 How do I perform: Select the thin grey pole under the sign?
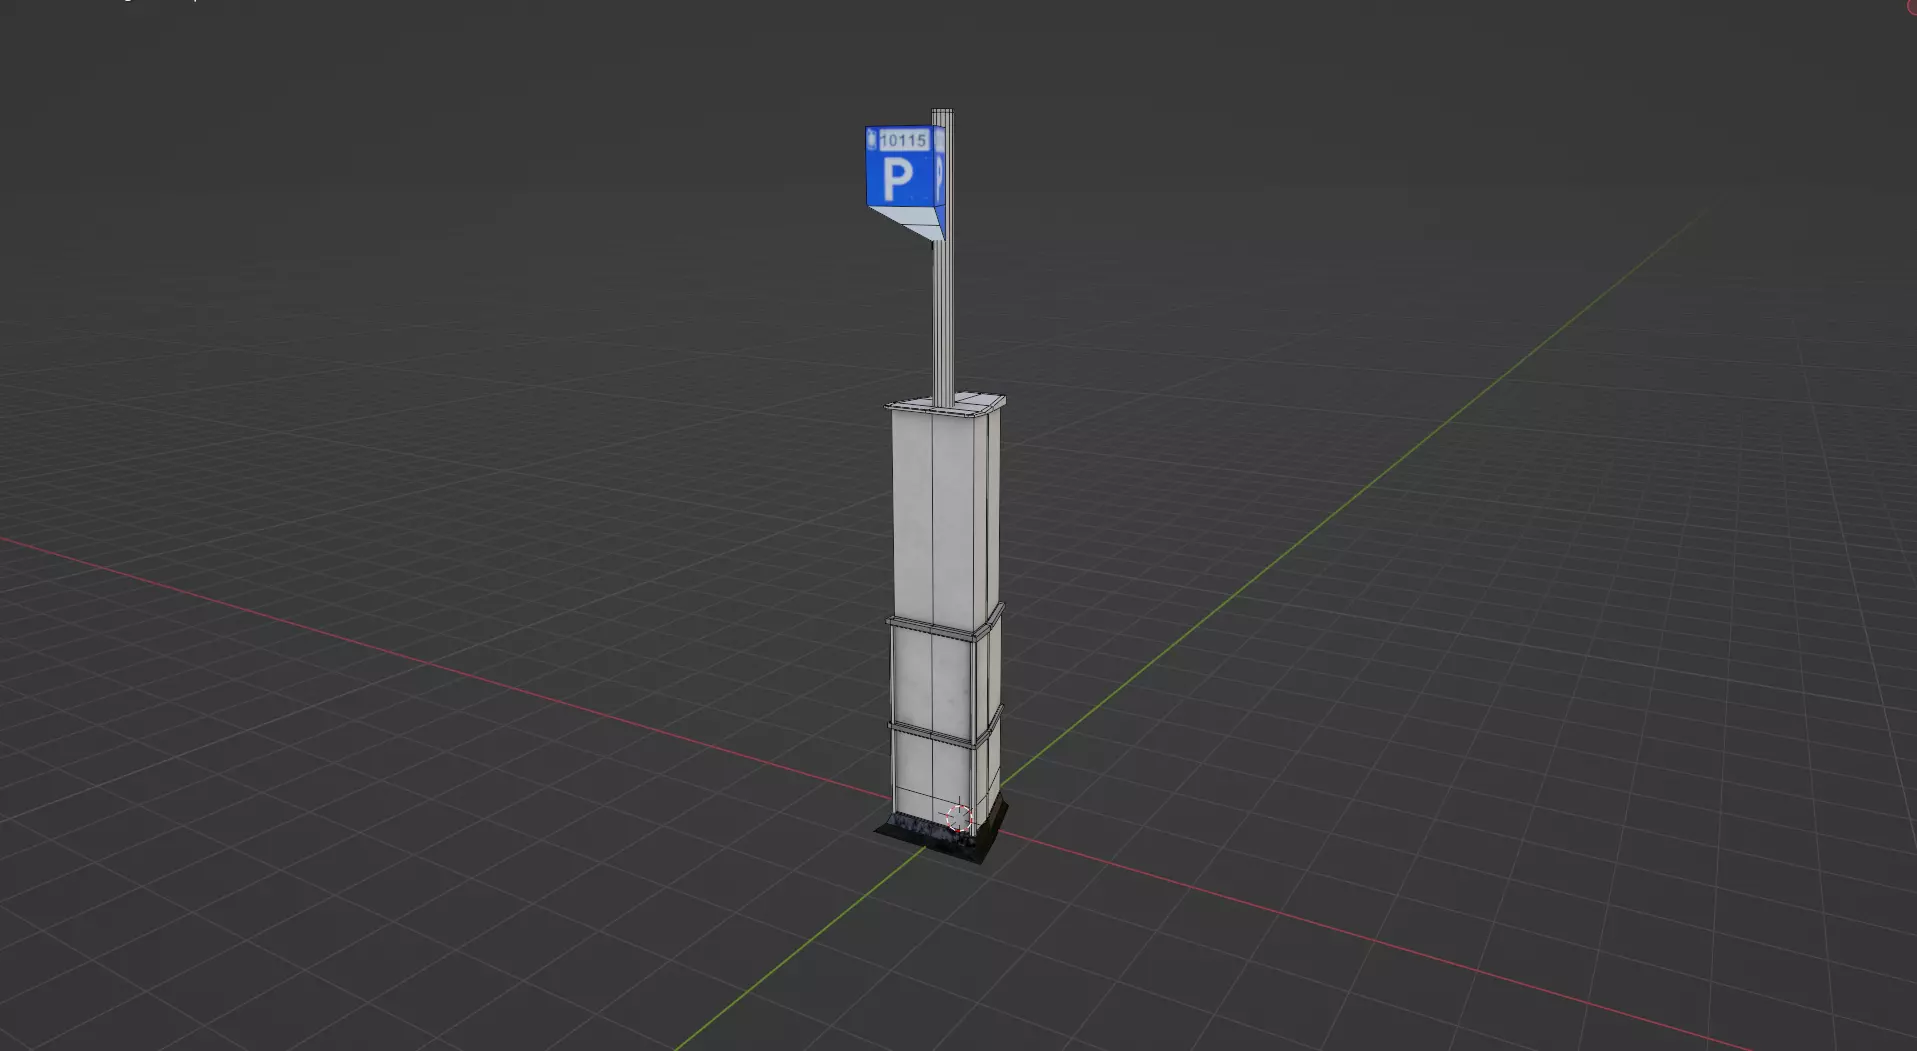943,320
